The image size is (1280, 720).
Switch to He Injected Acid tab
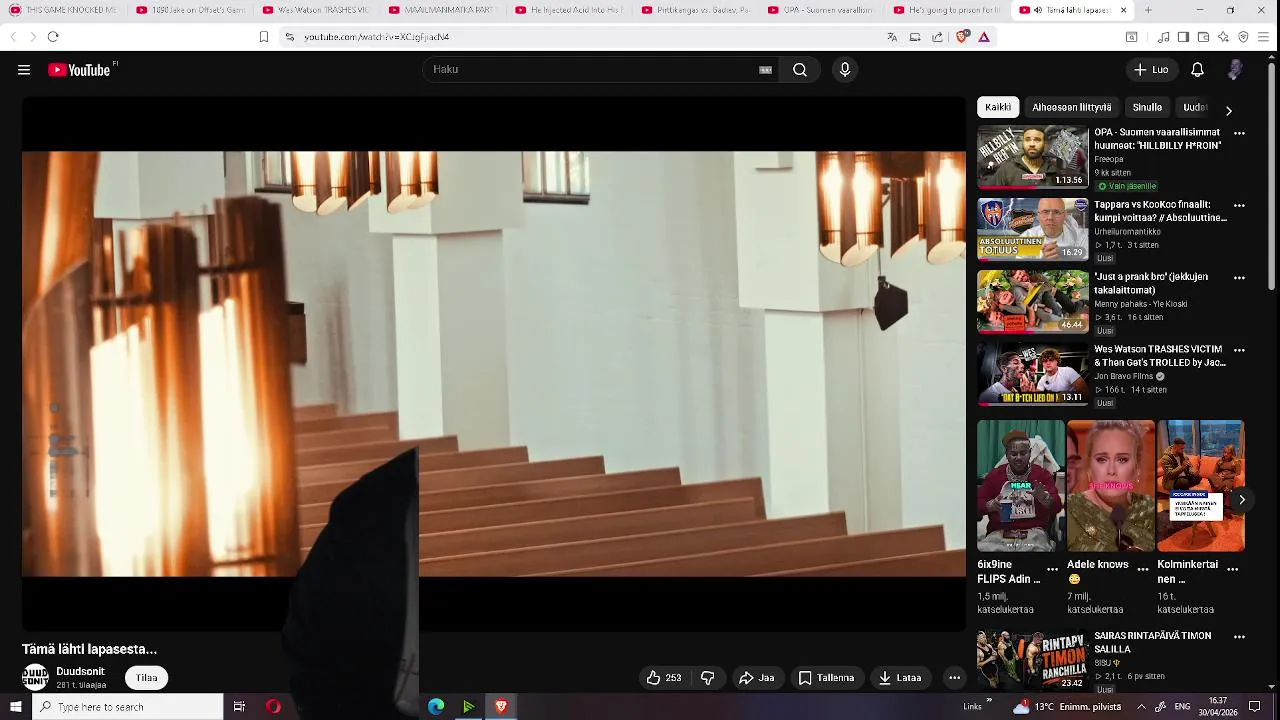click(568, 10)
